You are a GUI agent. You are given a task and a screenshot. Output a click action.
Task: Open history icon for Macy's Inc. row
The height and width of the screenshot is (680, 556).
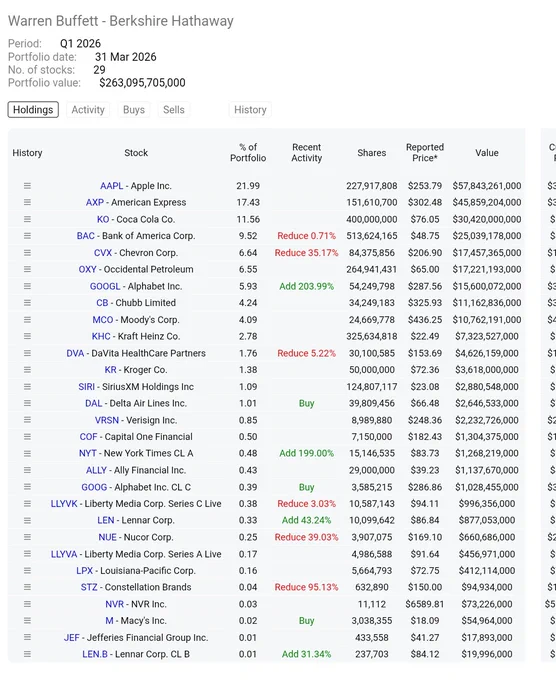click(x=27, y=621)
